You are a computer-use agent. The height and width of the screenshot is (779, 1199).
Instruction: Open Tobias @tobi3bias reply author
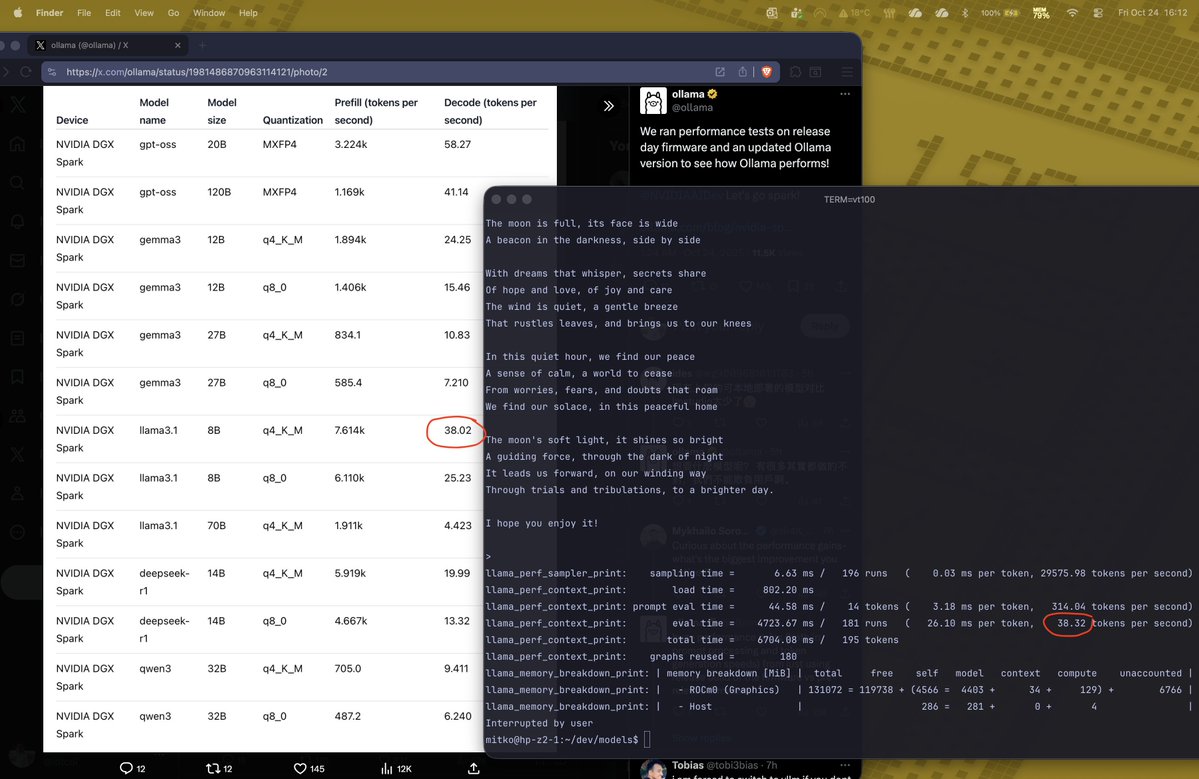click(688, 765)
